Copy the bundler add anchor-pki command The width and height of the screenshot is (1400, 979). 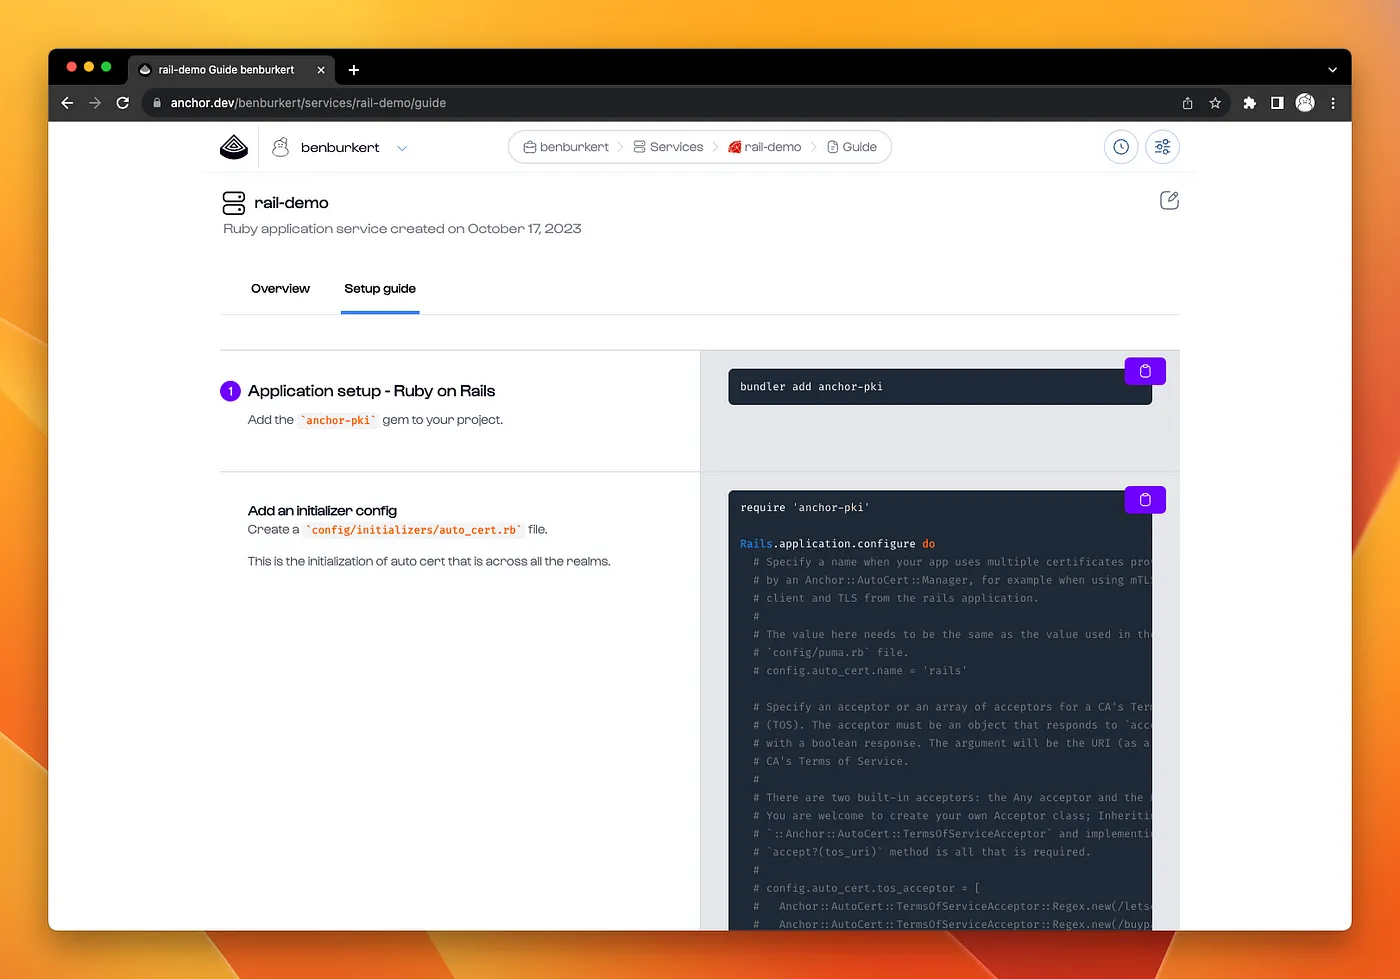click(x=1145, y=371)
